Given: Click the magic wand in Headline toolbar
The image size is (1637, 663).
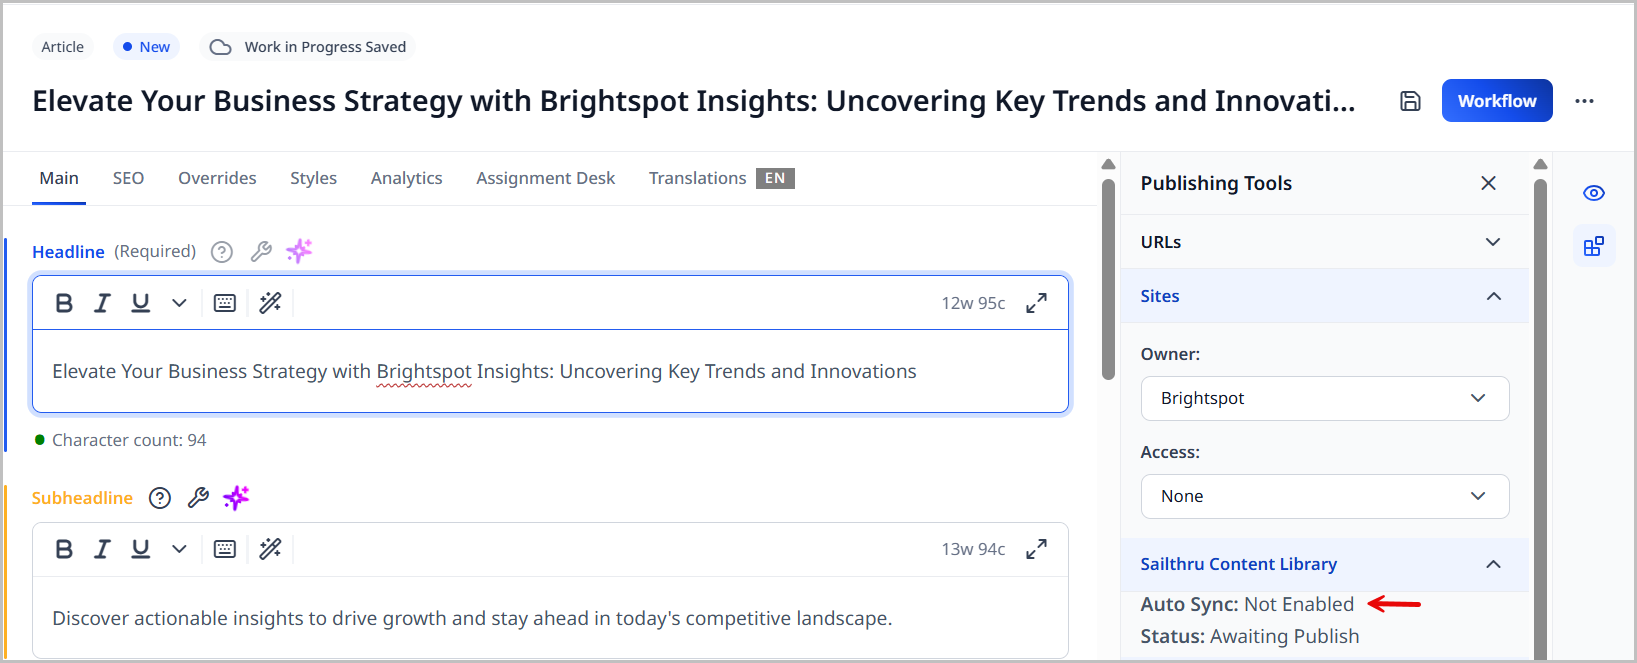Looking at the screenshot, I should click(270, 303).
